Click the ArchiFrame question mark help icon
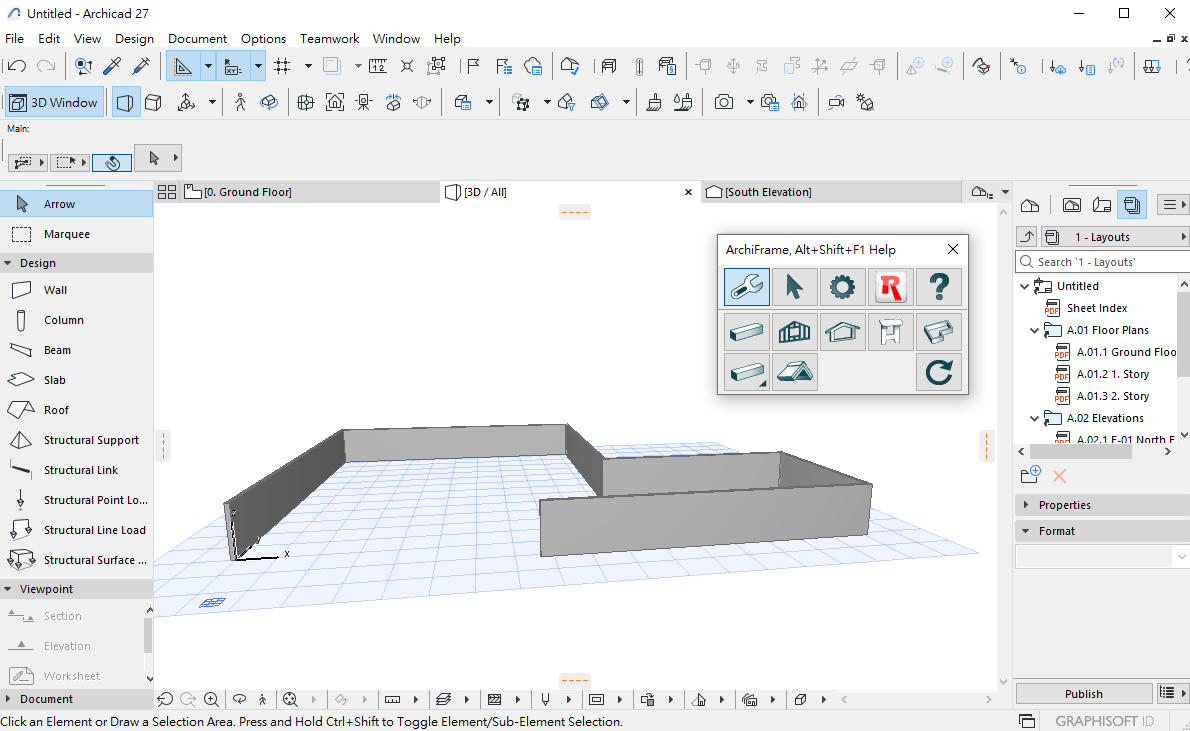This screenshot has width=1190, height=731. coord(939,287)
